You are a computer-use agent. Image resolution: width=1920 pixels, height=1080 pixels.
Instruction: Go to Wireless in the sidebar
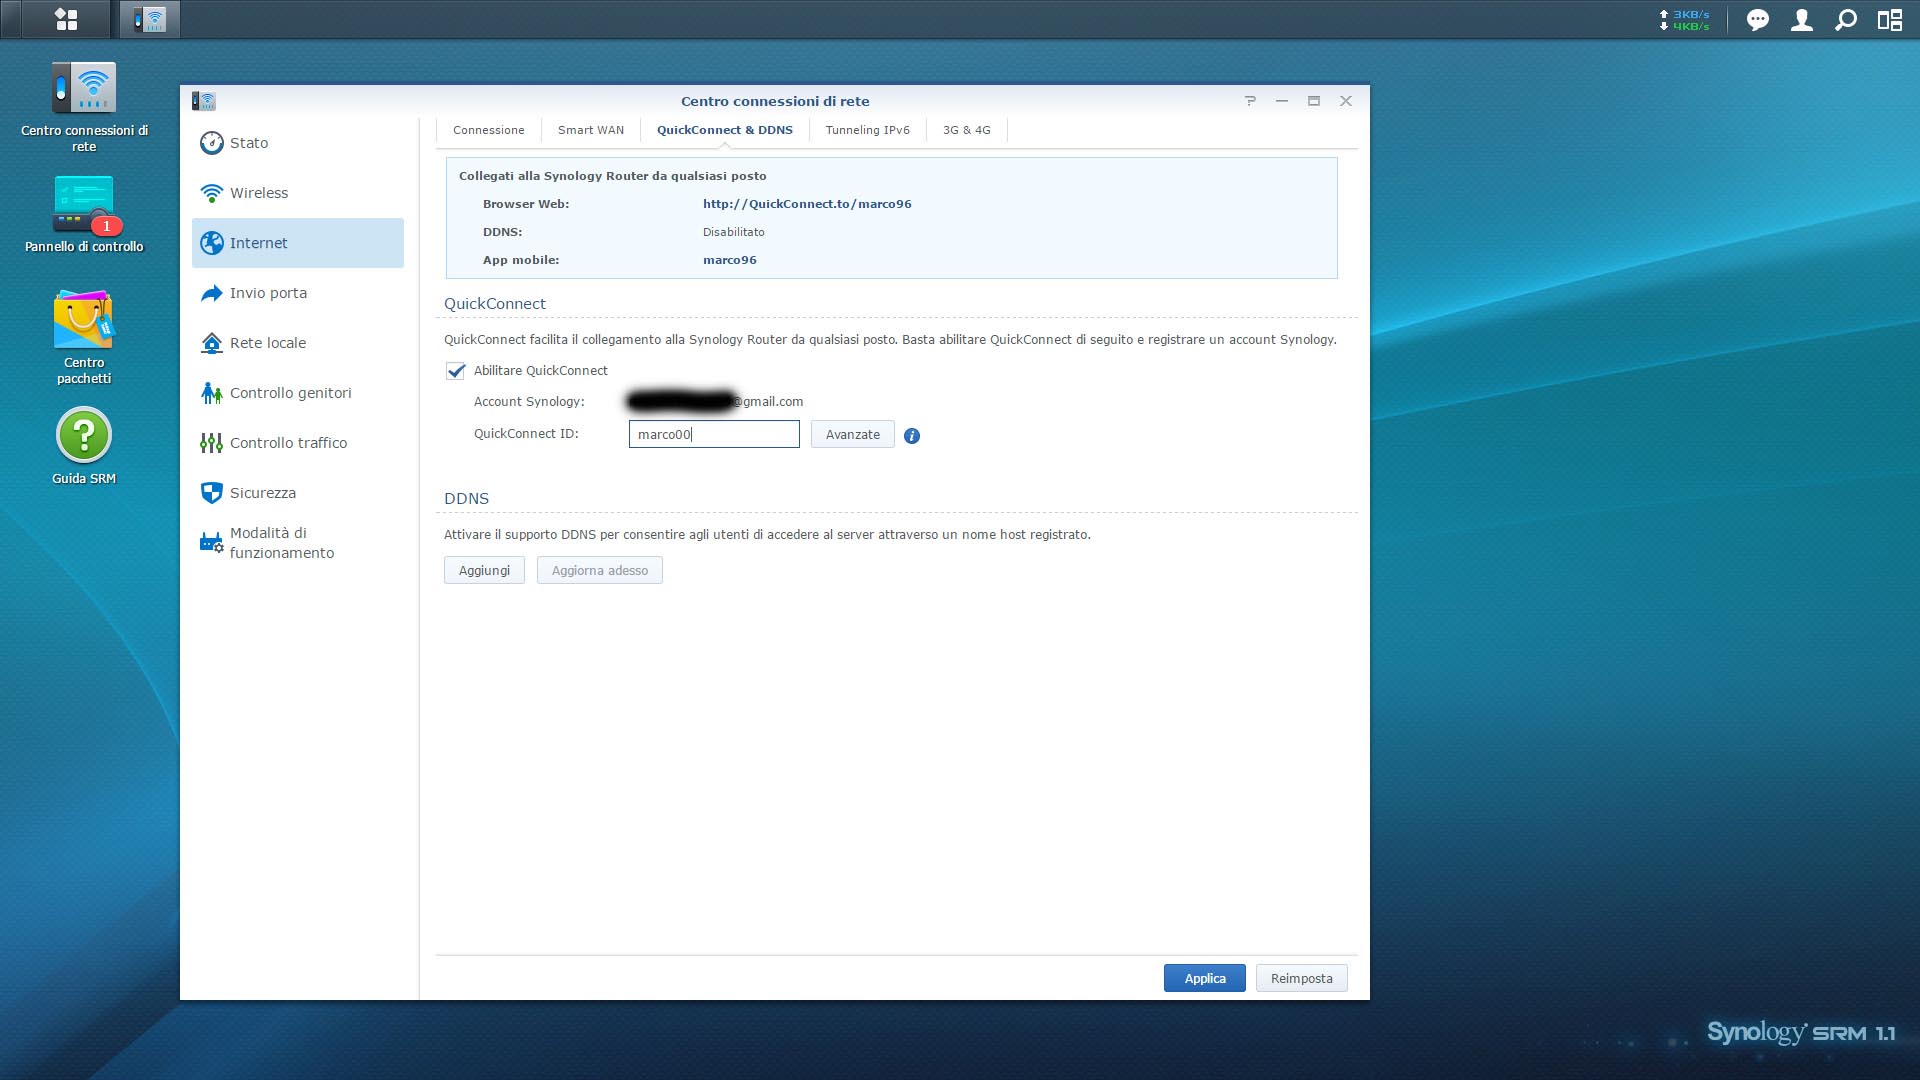click(258, 193)
